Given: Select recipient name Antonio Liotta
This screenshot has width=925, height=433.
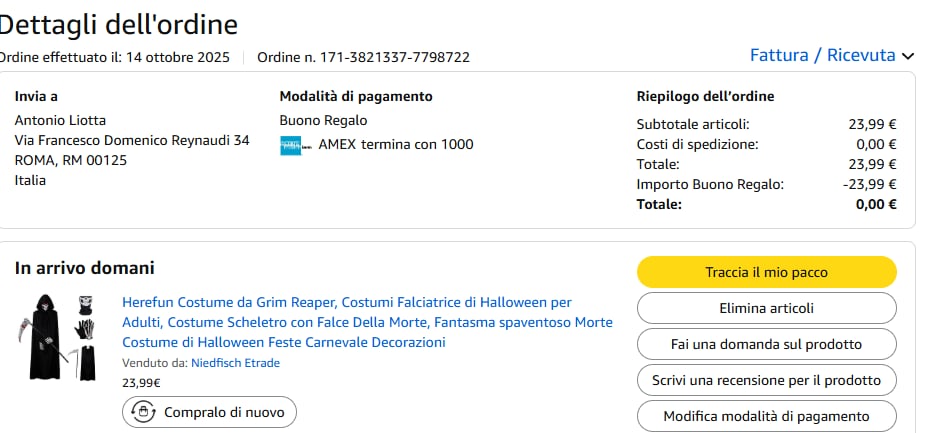Looking at the screenshot, I should 60,120.
